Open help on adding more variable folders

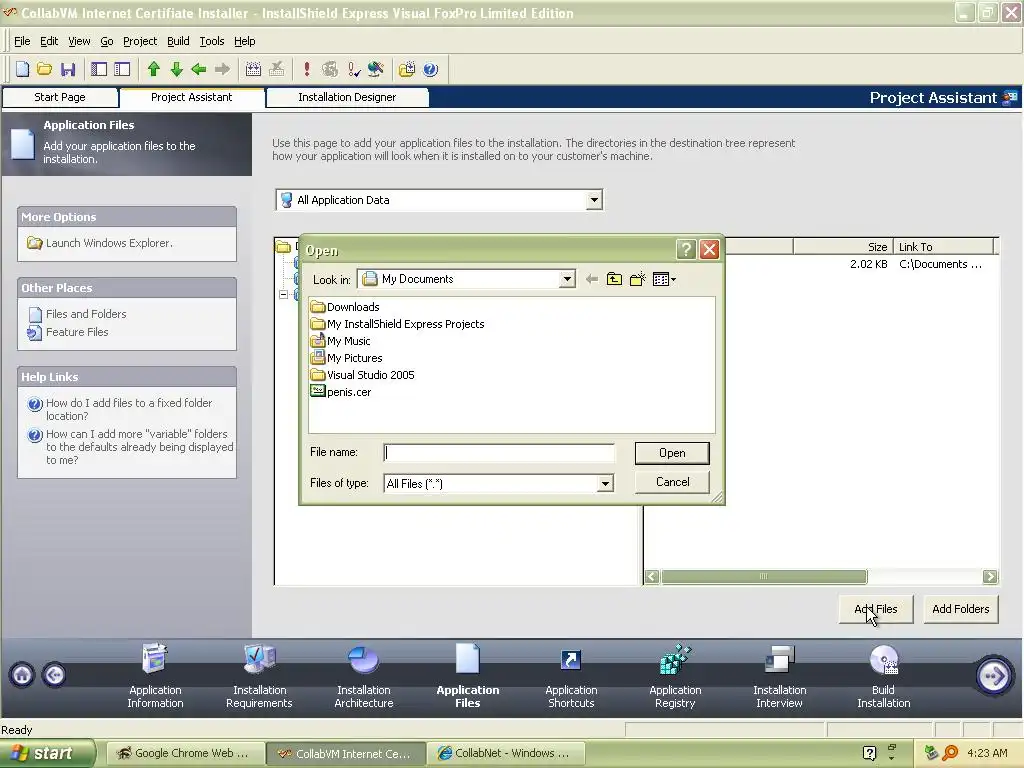[x=139, y=447]
